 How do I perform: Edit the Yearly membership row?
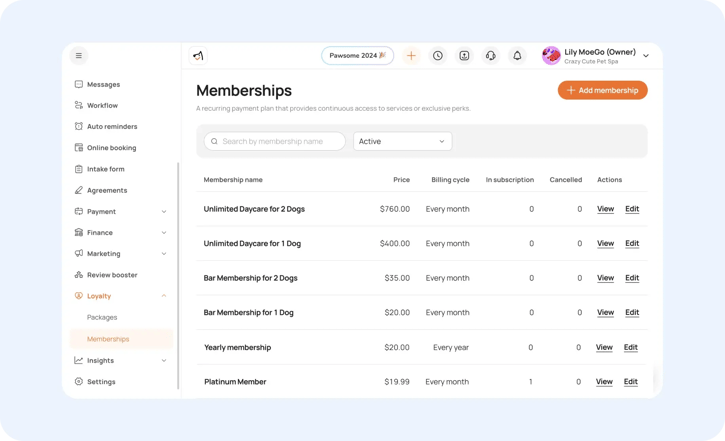[x=631, y=347]
